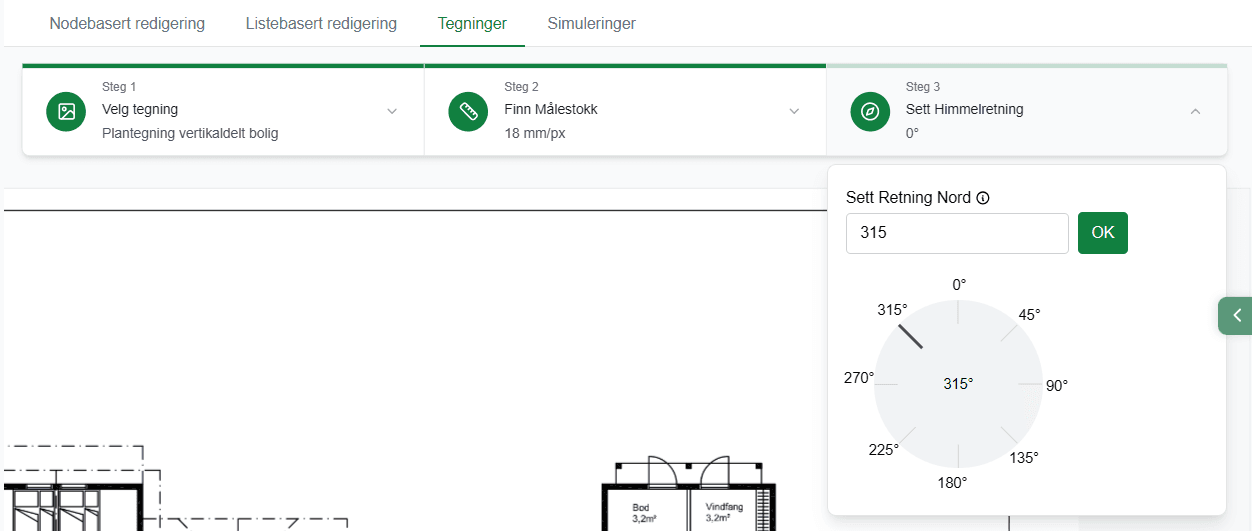Click the 45° label on compass dial

point(1029,314)
